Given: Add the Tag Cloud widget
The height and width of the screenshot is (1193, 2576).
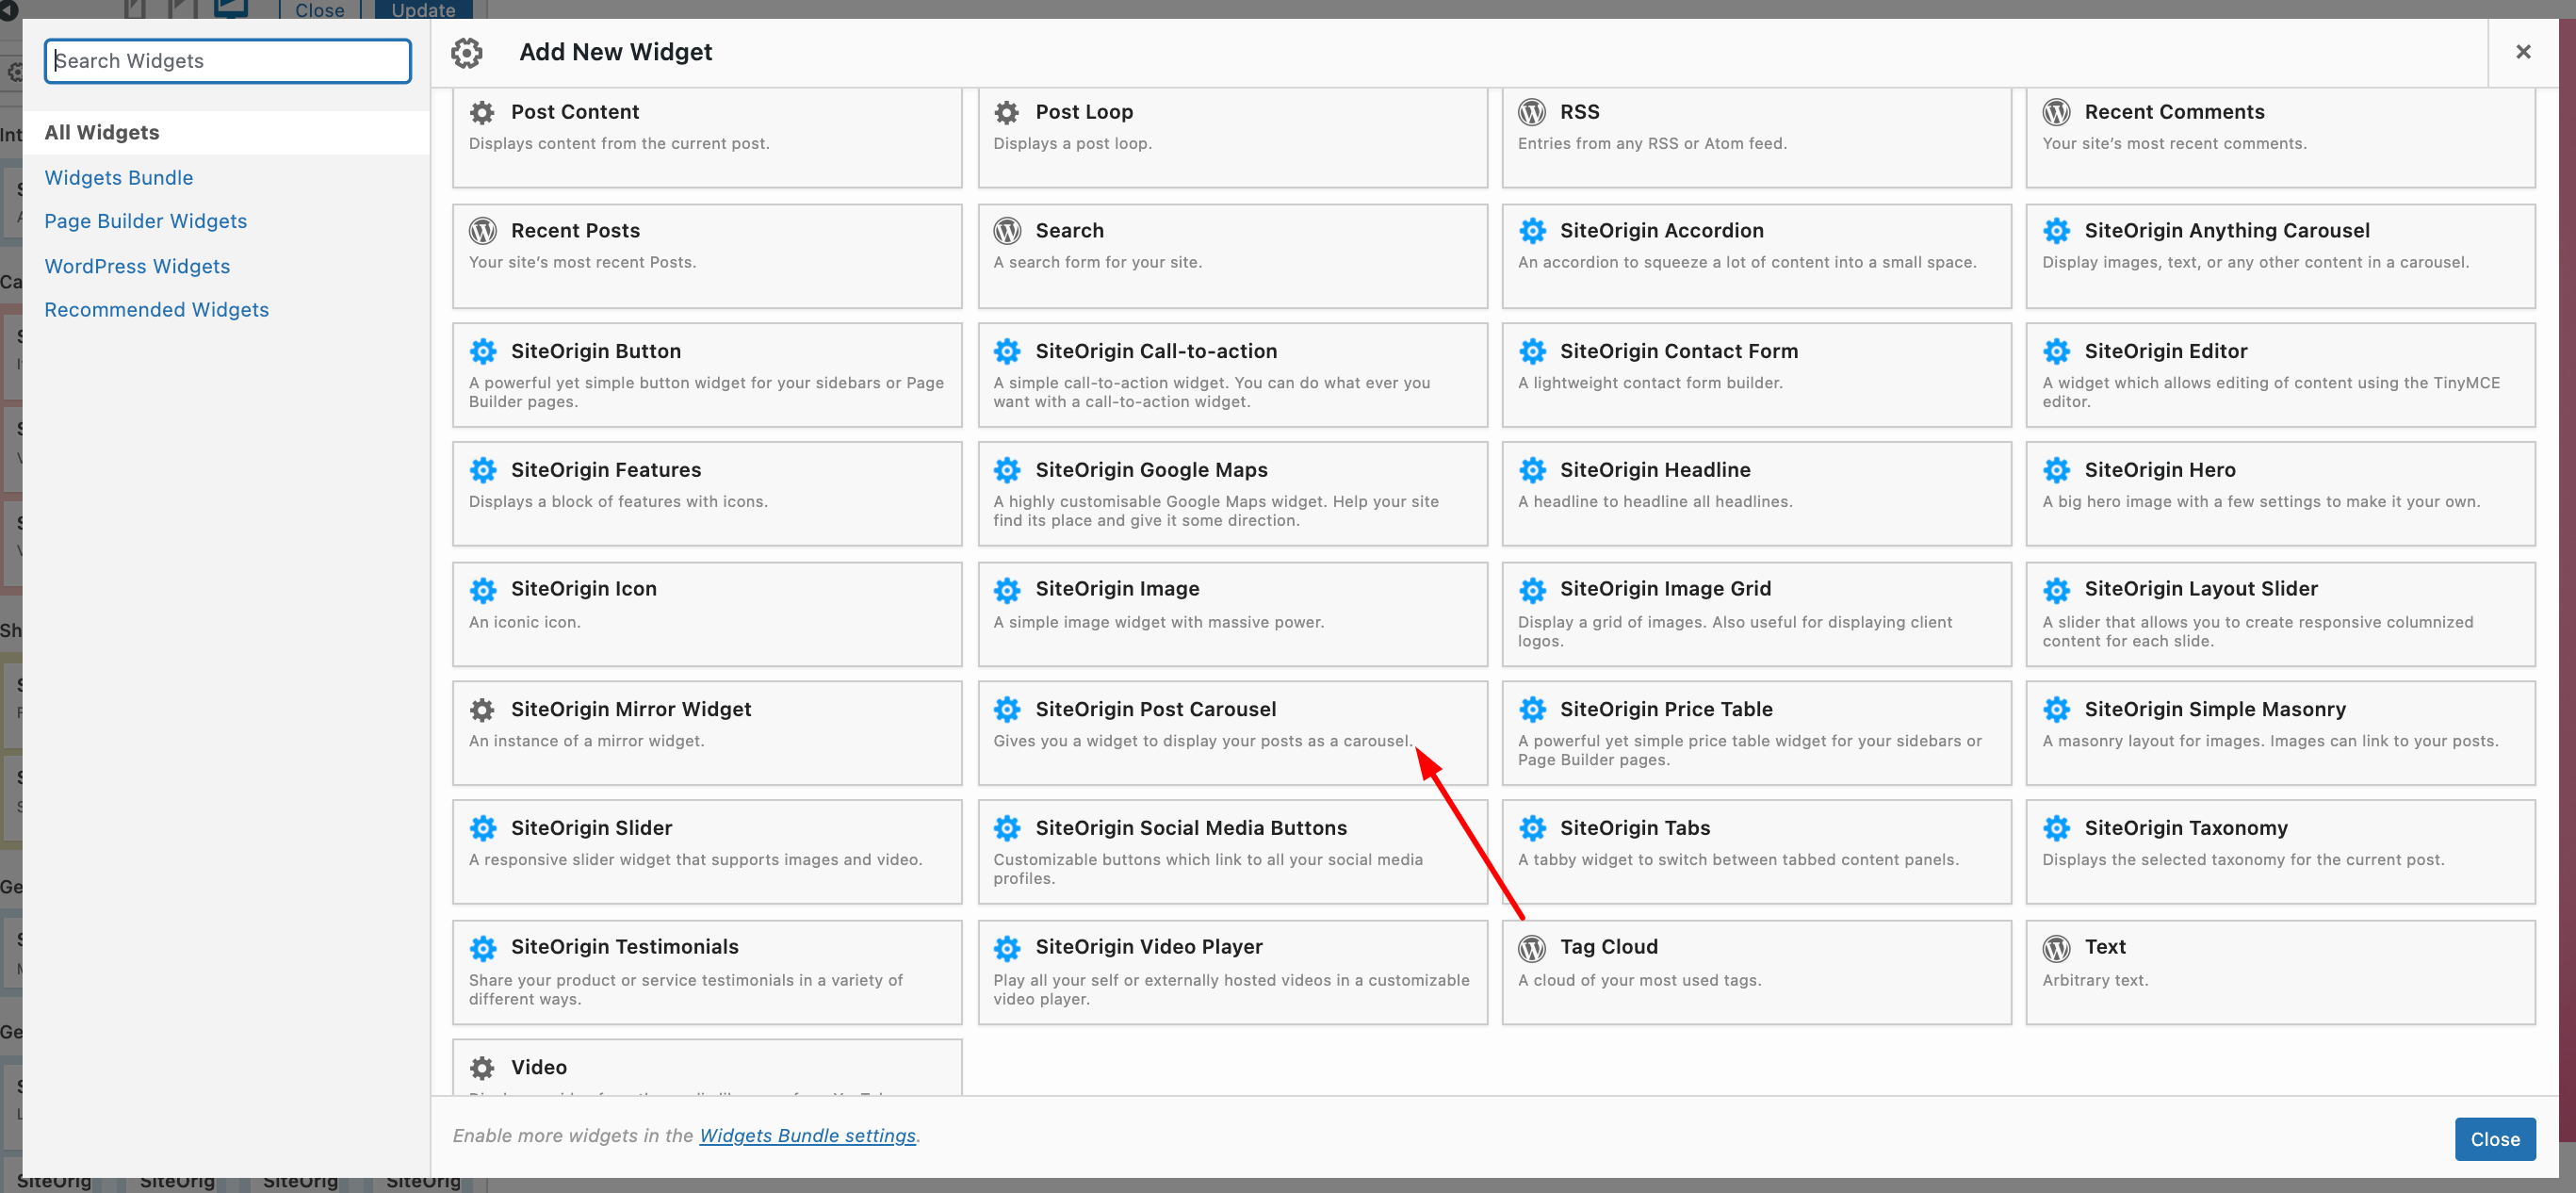Looking at the screenshot, I should (1756, 971).
